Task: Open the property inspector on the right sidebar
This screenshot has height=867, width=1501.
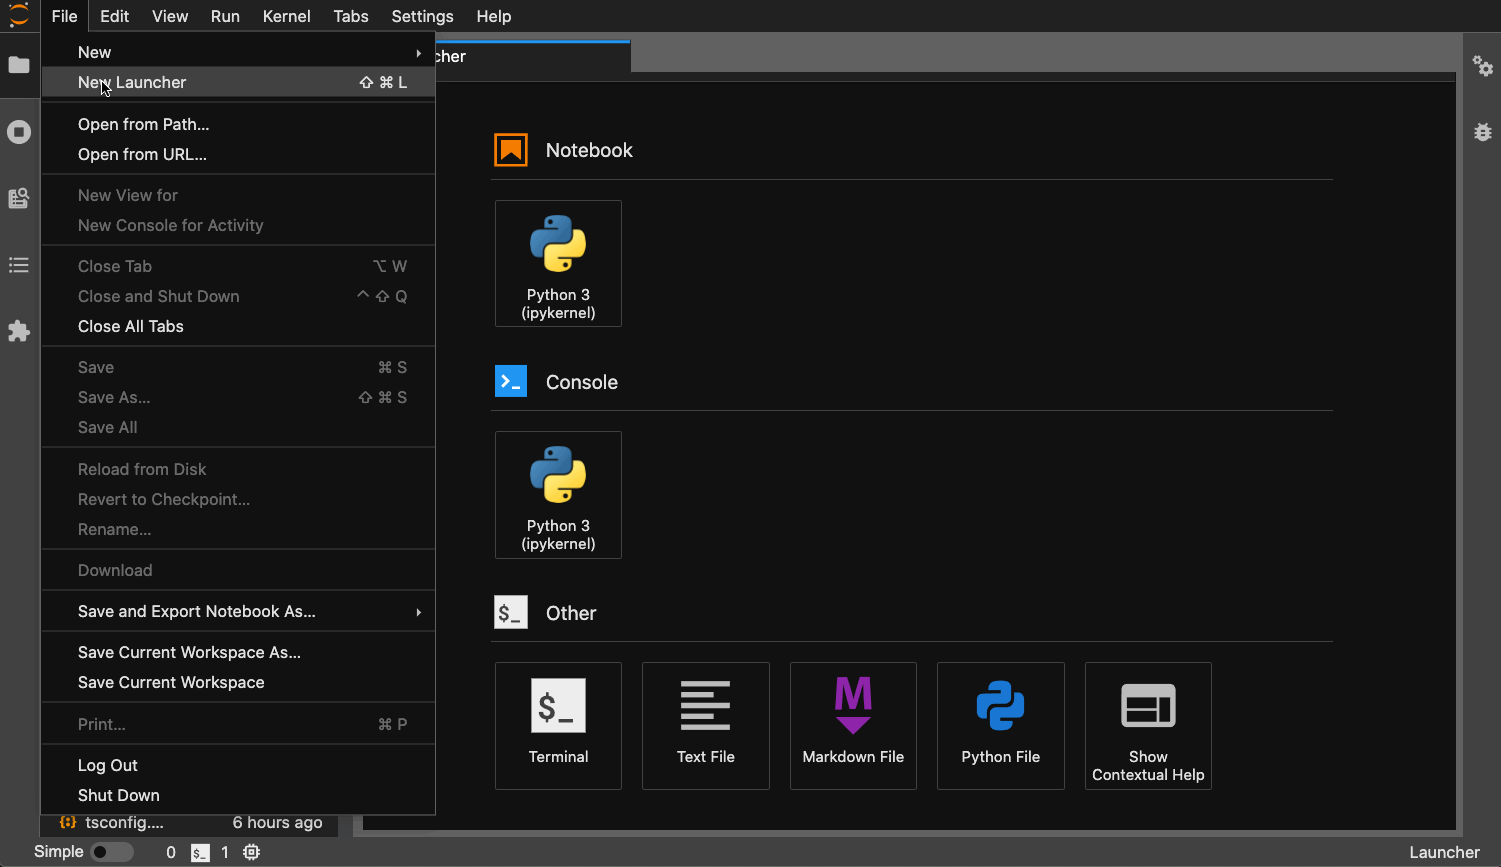Action: point(1483,66)
